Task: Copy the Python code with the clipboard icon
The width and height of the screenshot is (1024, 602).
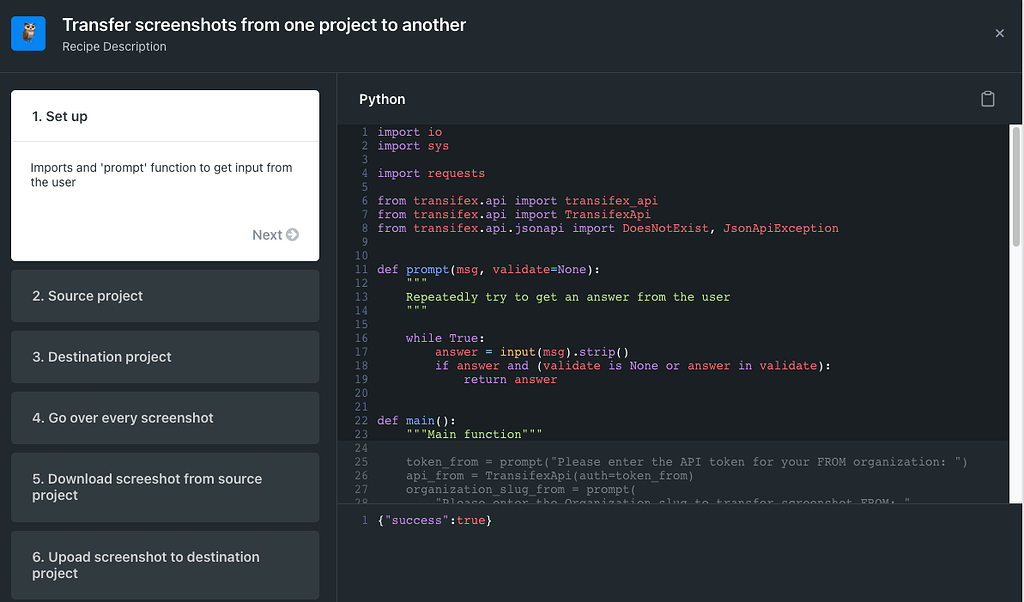Action: click(x=988, y=99)
